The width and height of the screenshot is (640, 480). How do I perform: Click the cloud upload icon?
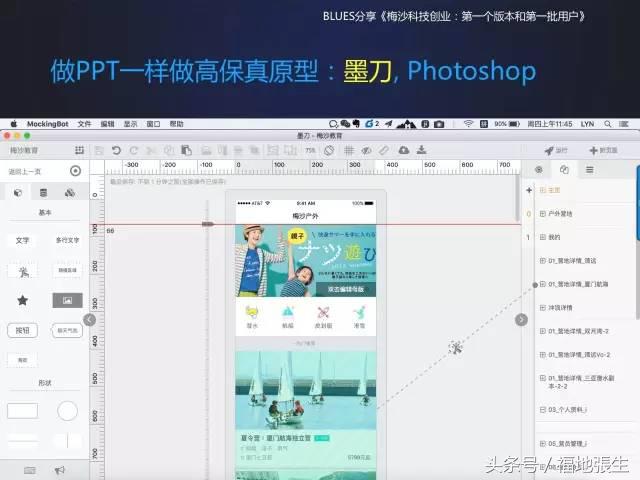pos(404,150)
